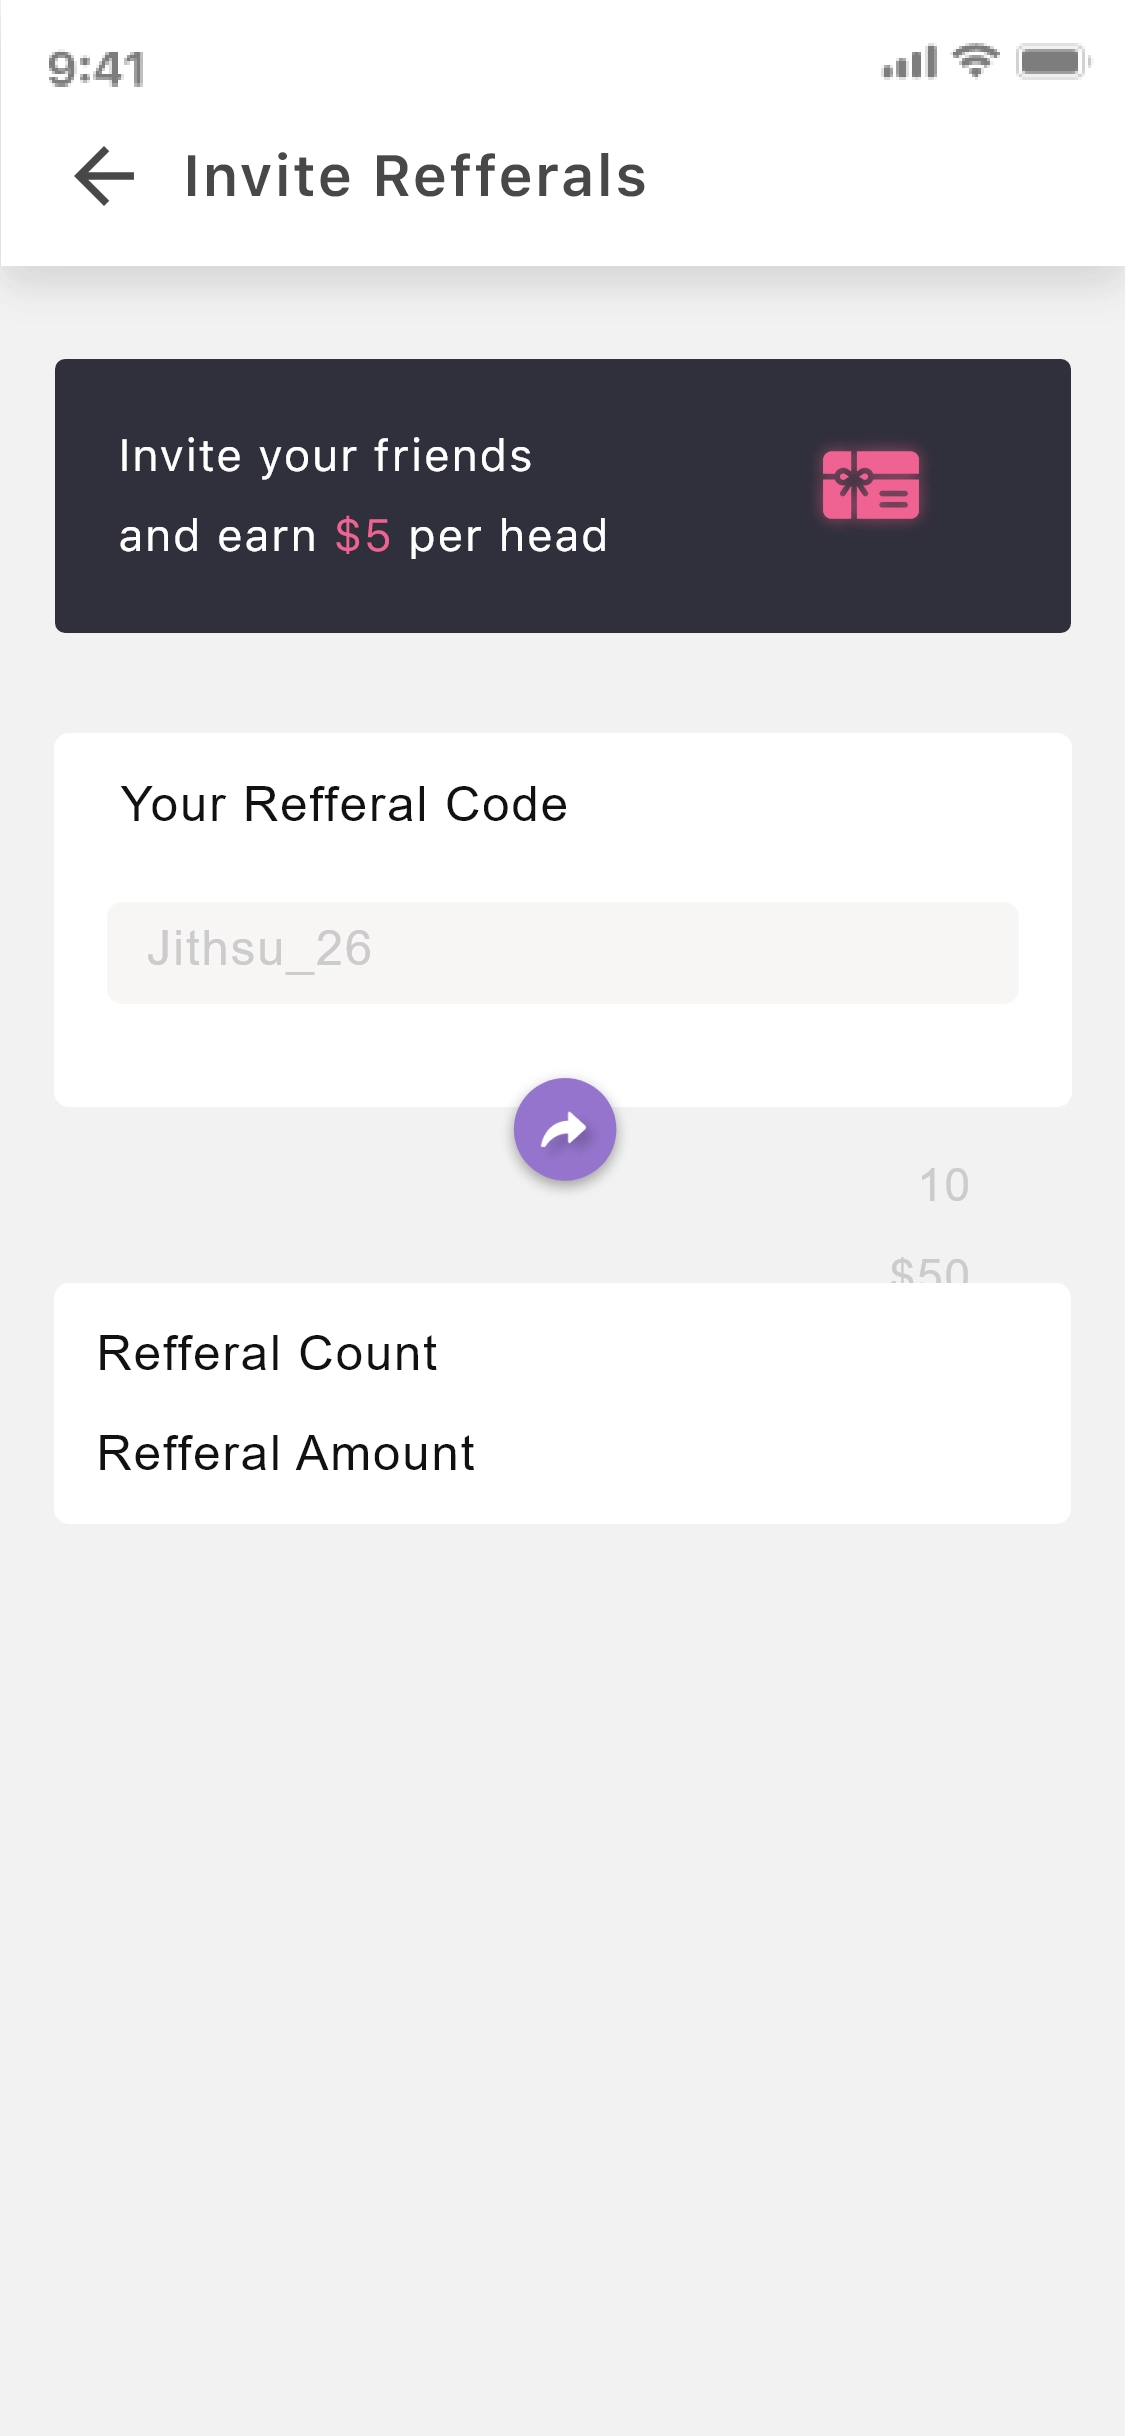Click the 9:41 clock in status bar

click(x=96, y=69)
